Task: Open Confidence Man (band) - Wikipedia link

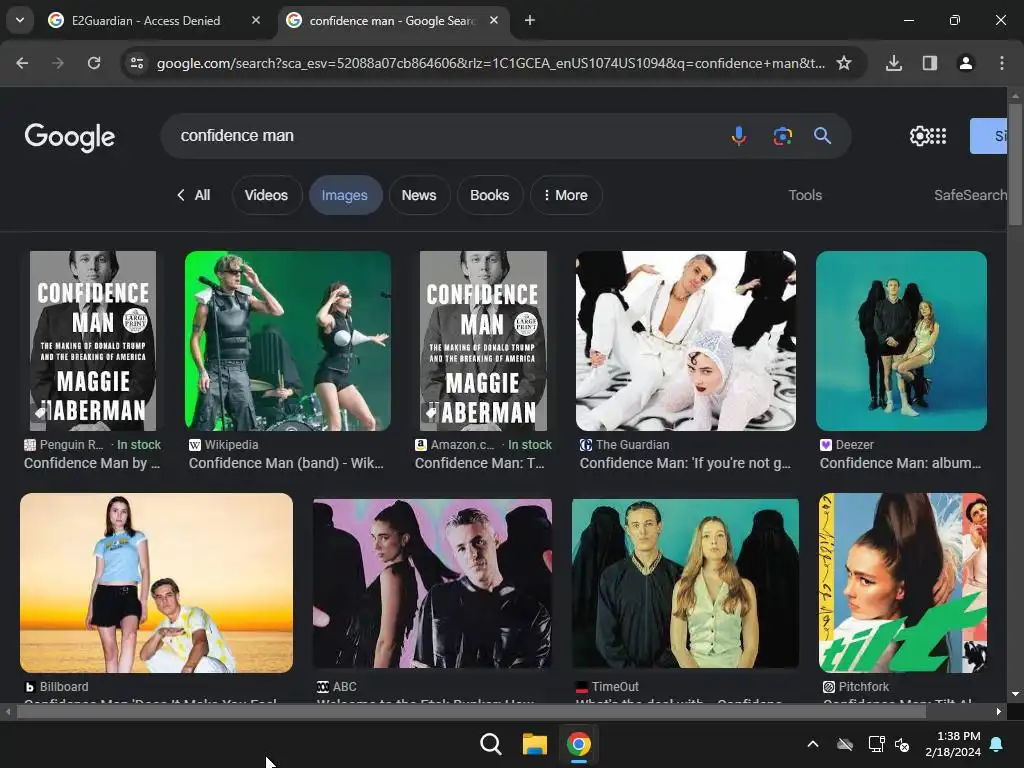Action: click(x=286, y=463)
